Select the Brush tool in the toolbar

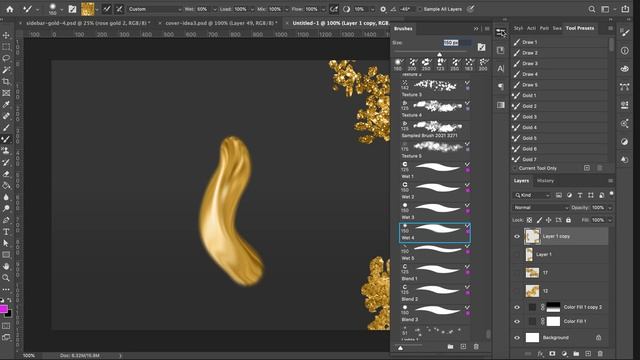[6, 128]
